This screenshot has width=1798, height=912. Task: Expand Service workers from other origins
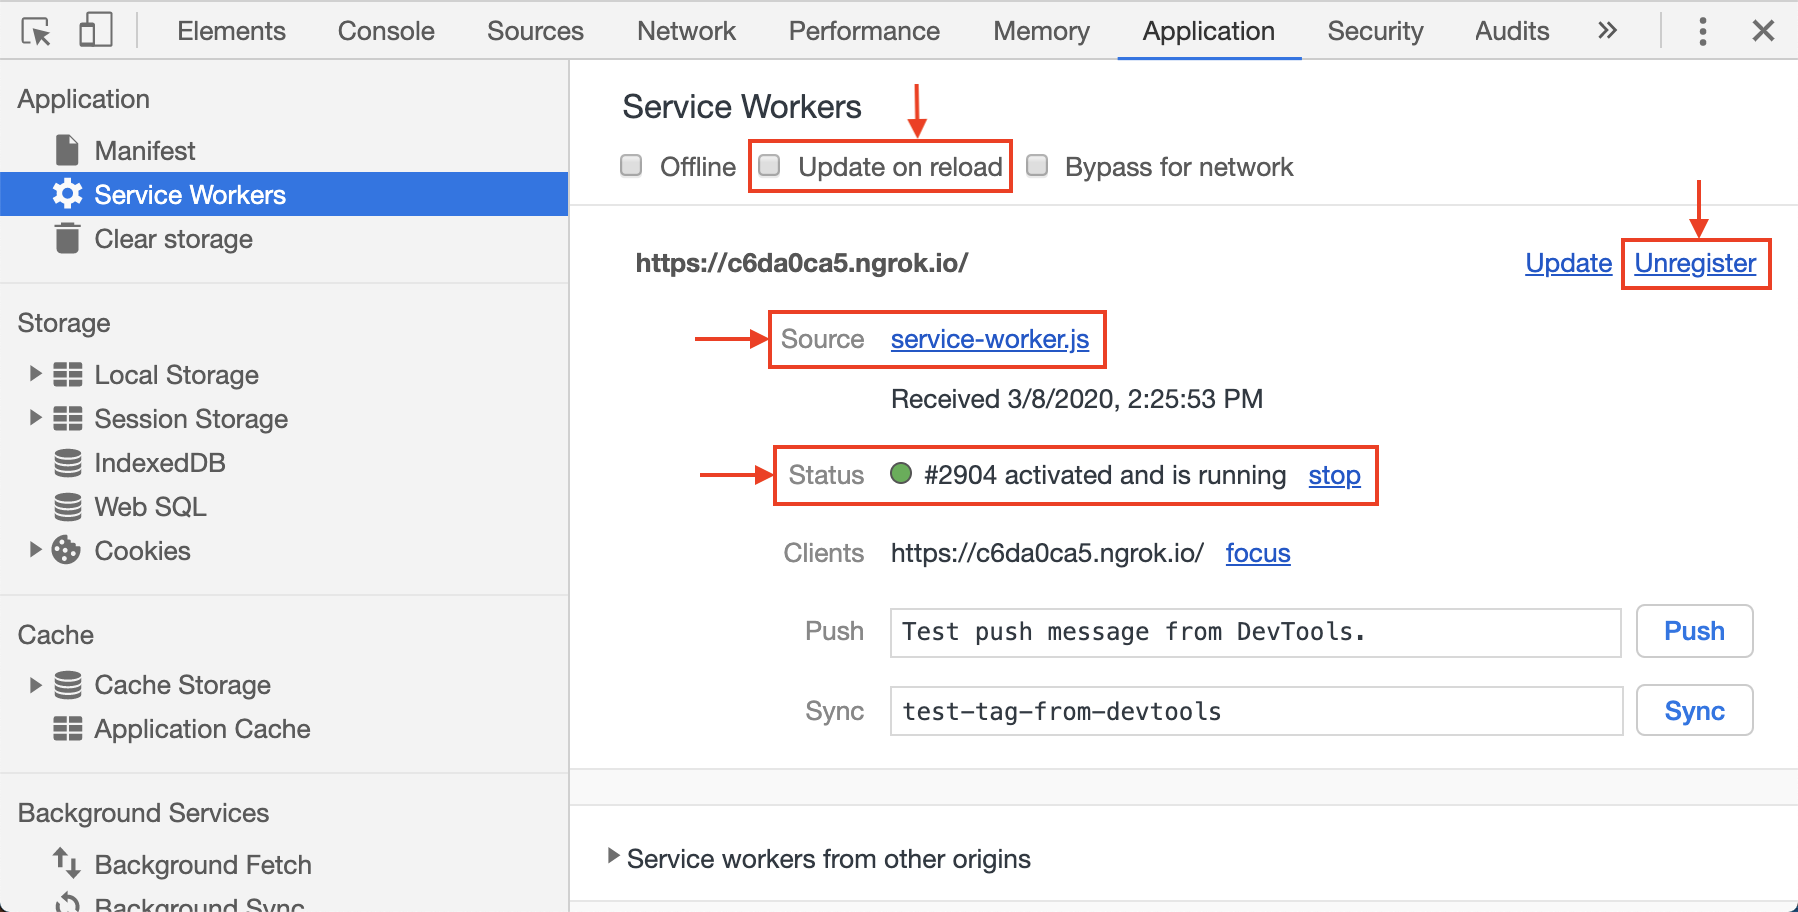(612, 858)
